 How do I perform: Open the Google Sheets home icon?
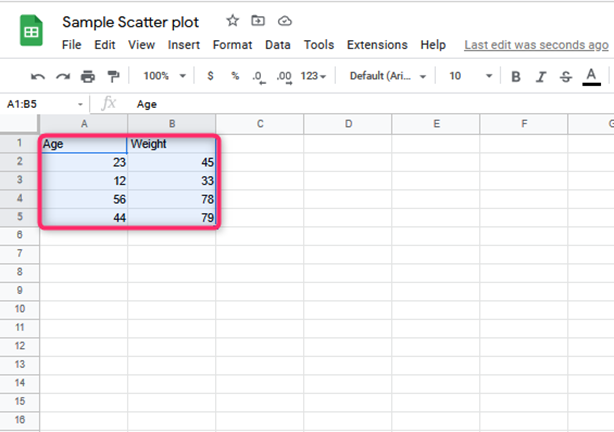coord(31,30)
